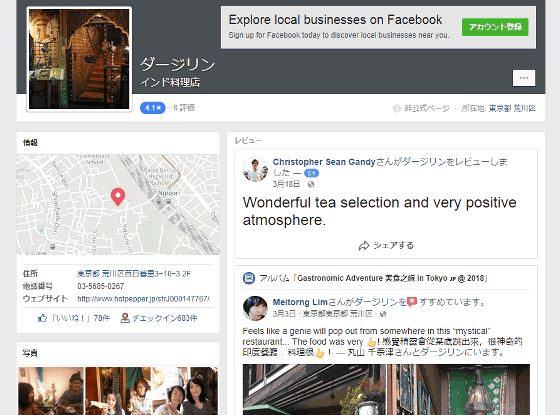The height and width of the screenshot is (415, 560).
Task: Click the globe privacy icon beside 3月3日 post
Action: click(x=383, y=314)
